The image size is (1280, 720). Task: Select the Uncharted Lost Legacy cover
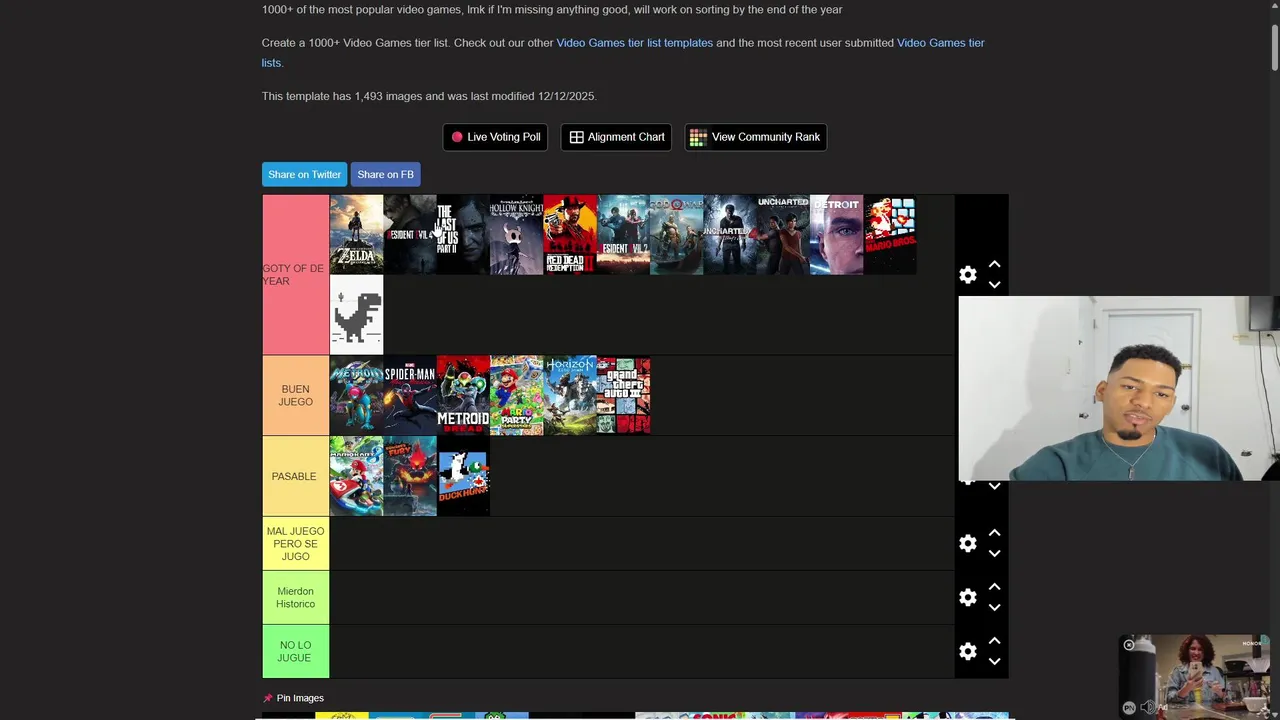coord(783,234)
